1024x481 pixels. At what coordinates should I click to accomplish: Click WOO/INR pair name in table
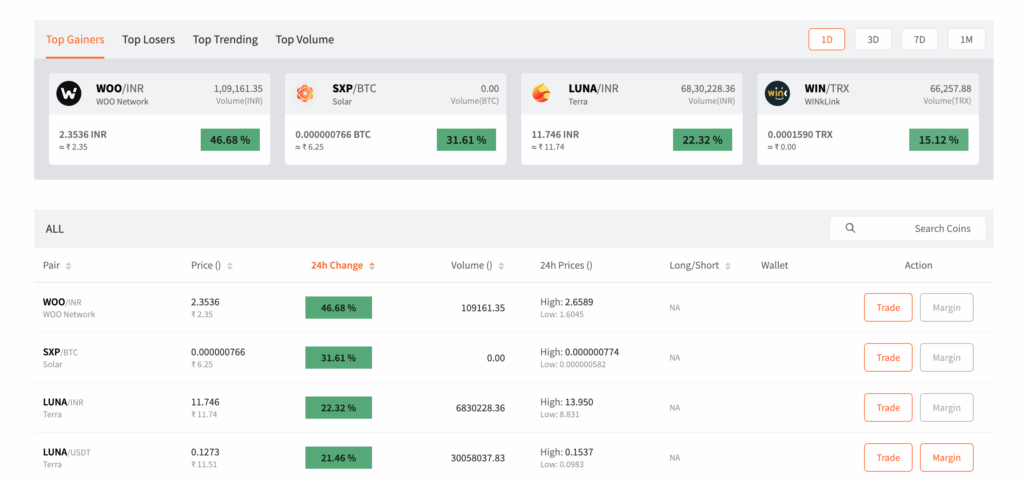coord(62,302)
